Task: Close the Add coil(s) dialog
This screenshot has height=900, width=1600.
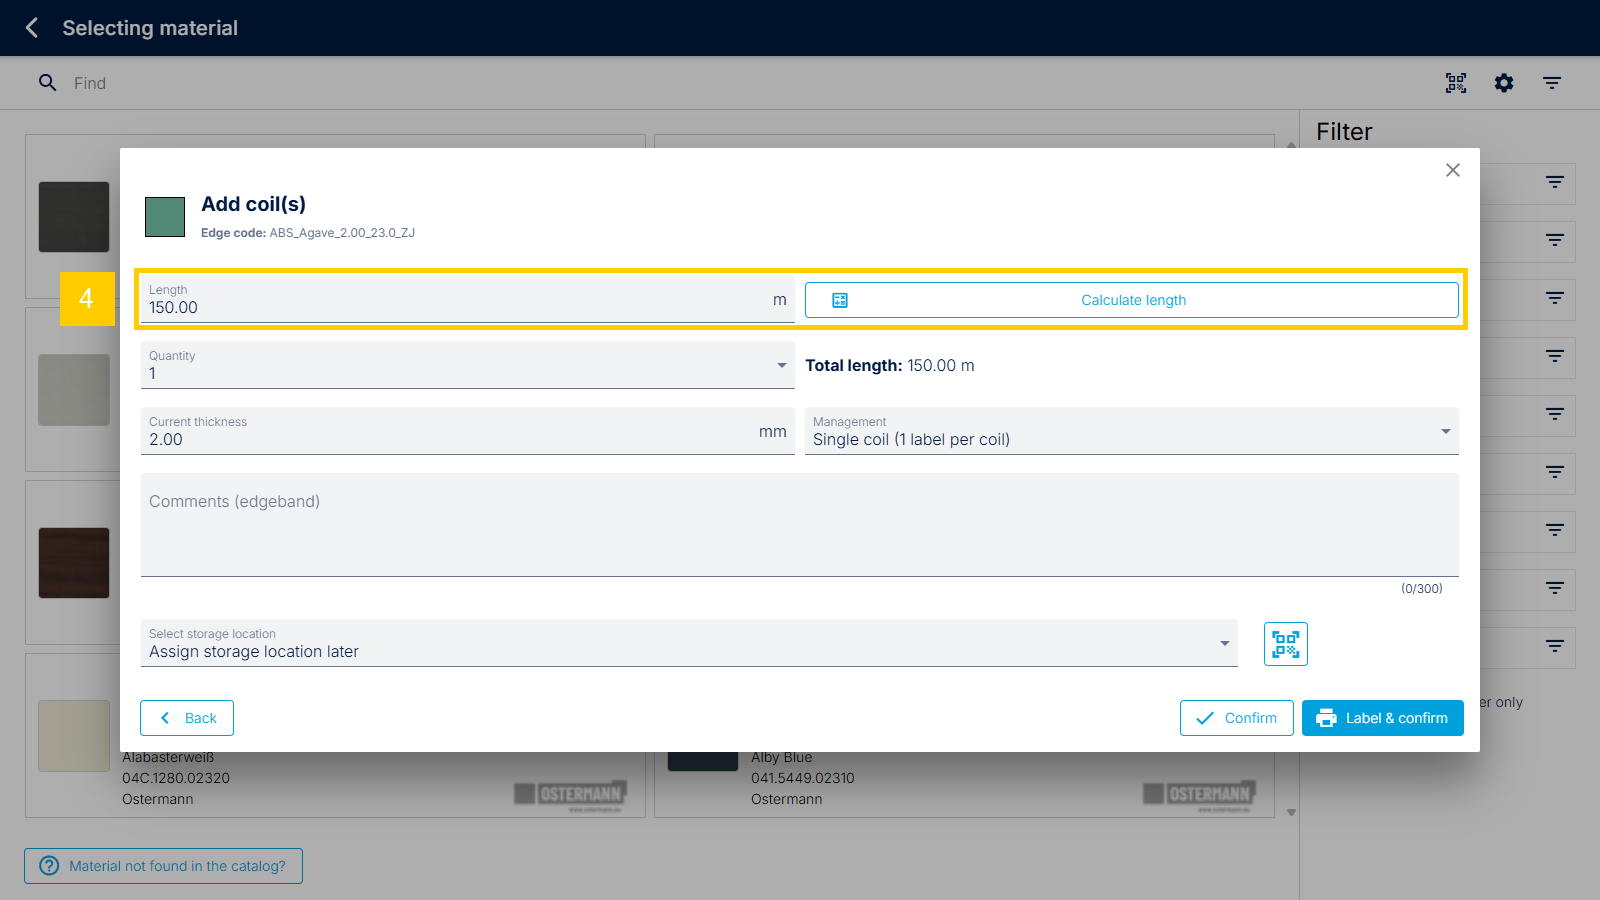Action: 1453,170
